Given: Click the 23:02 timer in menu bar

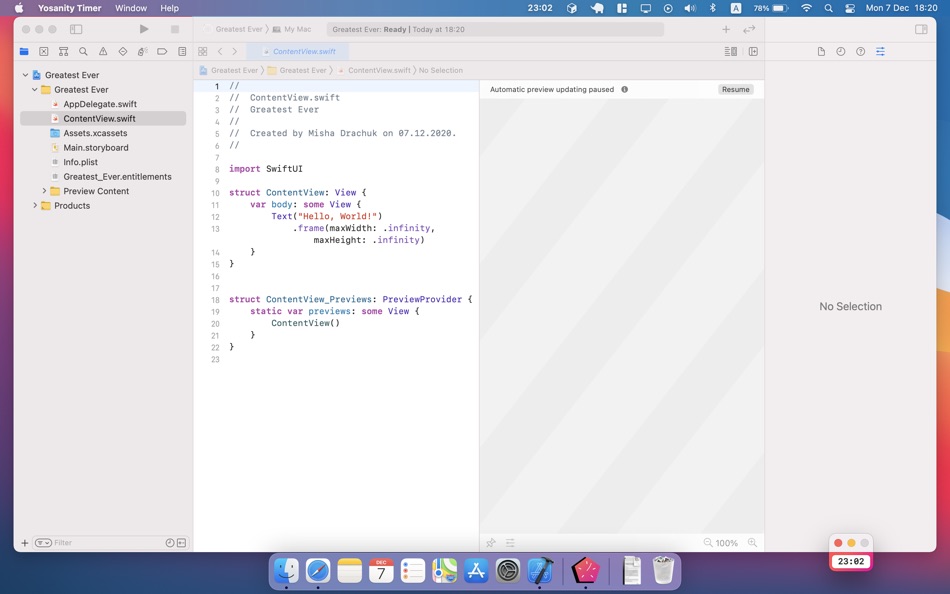Looking at the screenshot, I should [540, 8].
